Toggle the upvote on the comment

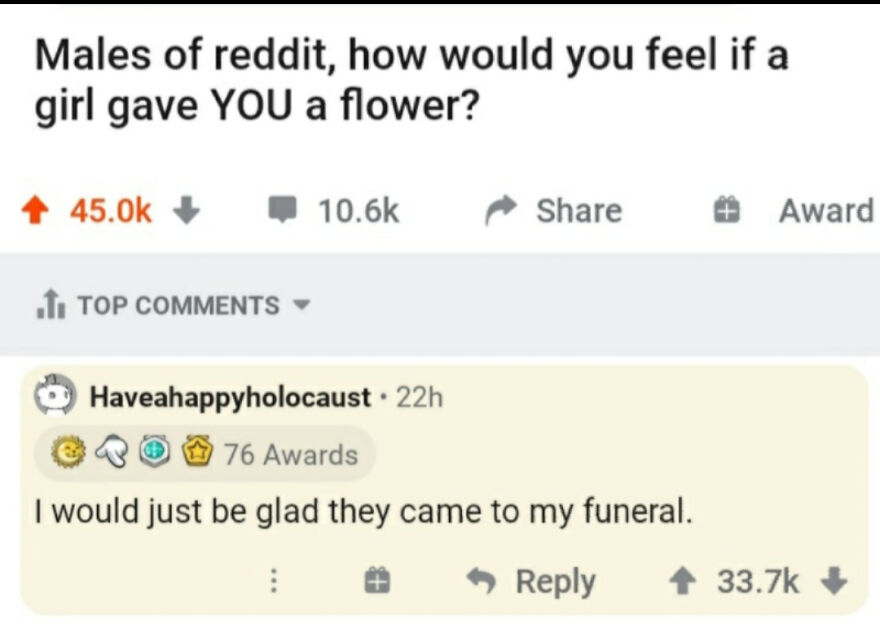(684, 579)
